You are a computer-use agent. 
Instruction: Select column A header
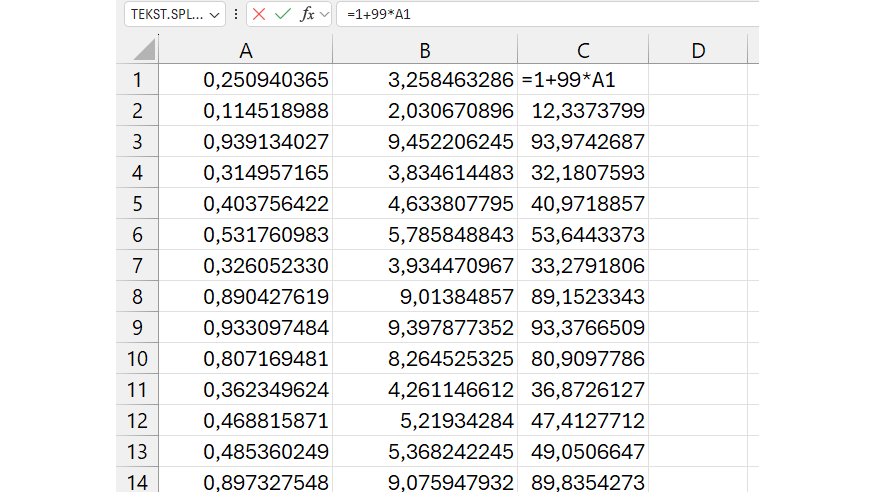click(x=246, y=50)
